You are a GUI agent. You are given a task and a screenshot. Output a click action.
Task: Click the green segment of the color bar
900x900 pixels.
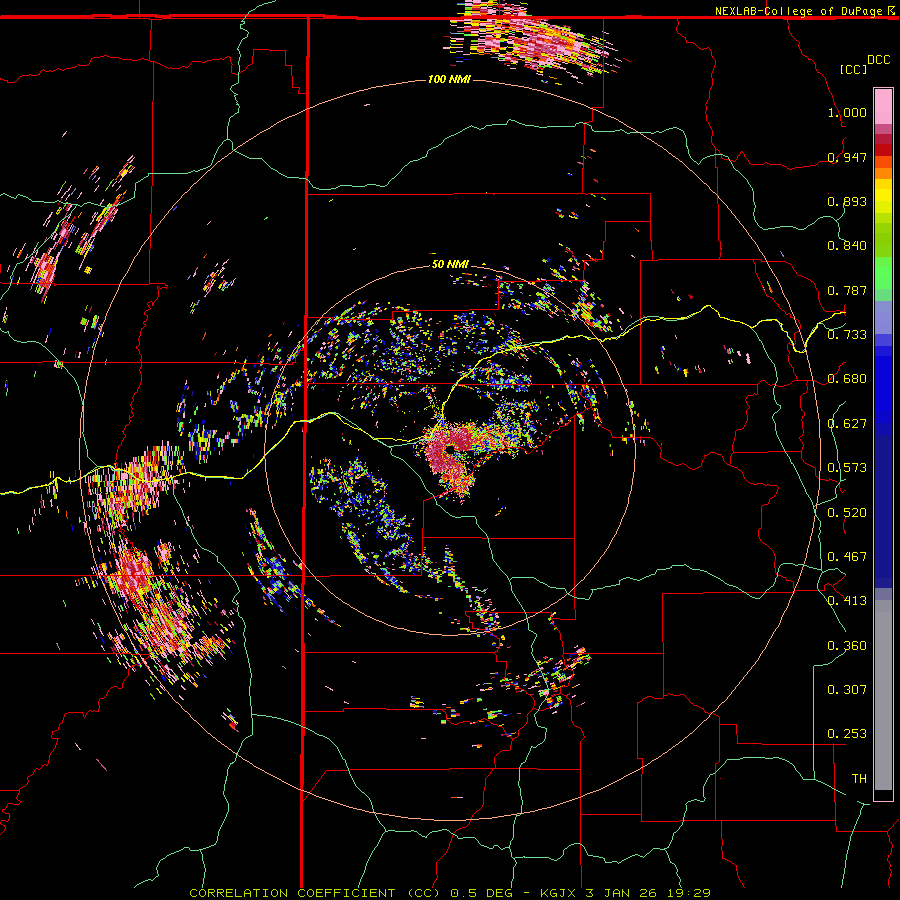pos(883,273)
